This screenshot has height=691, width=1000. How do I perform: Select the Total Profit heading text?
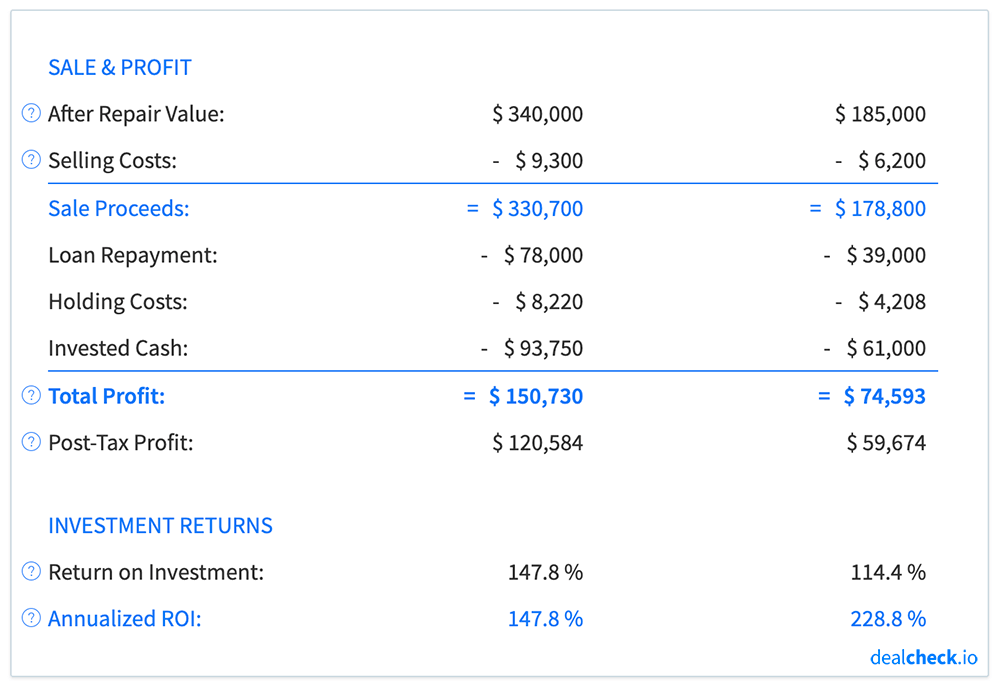106,395
